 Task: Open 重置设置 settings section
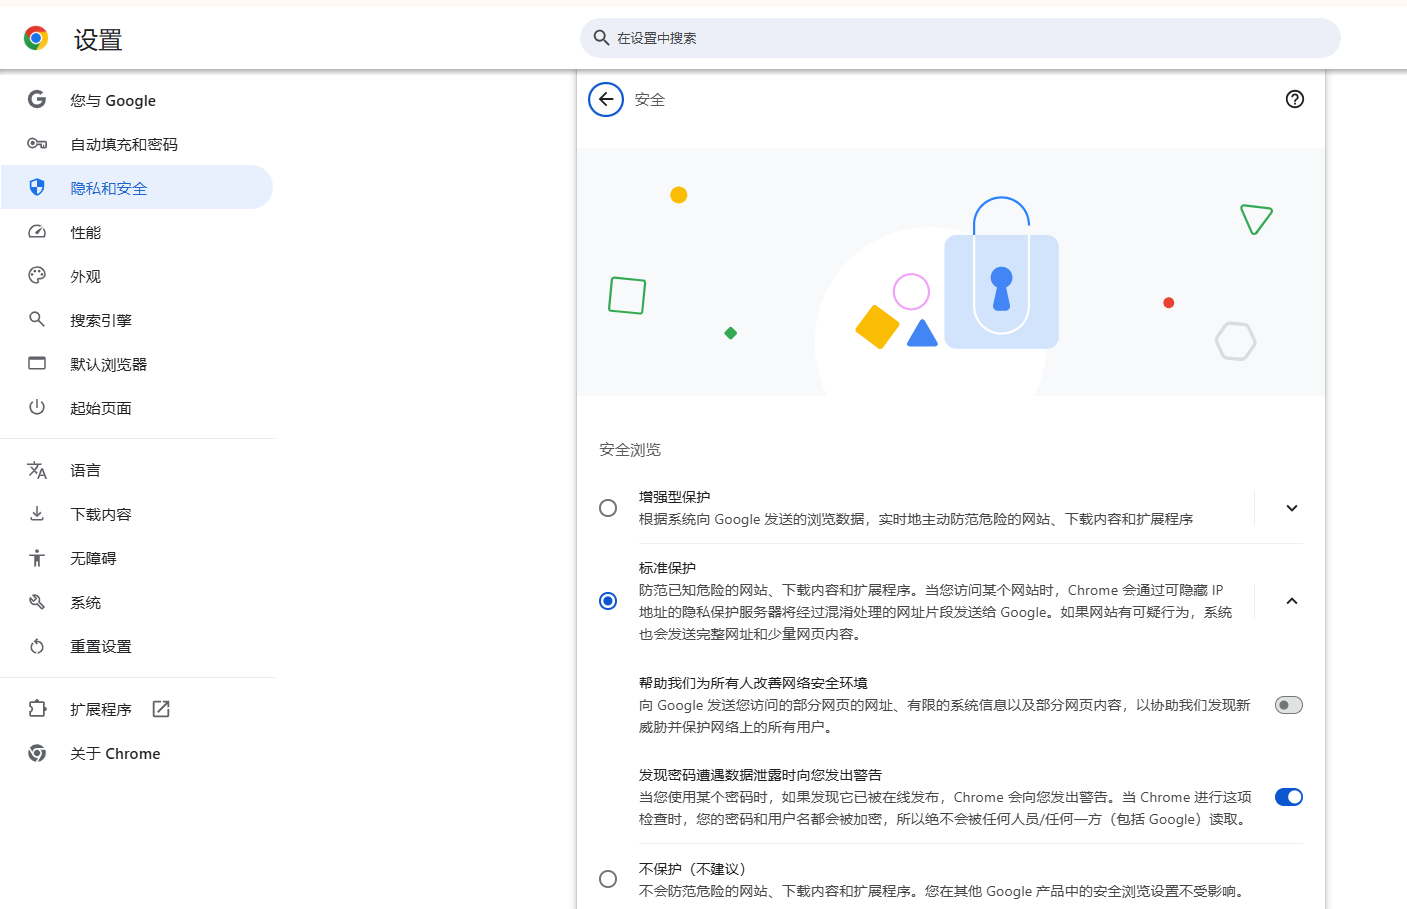[x=137, y=646]
